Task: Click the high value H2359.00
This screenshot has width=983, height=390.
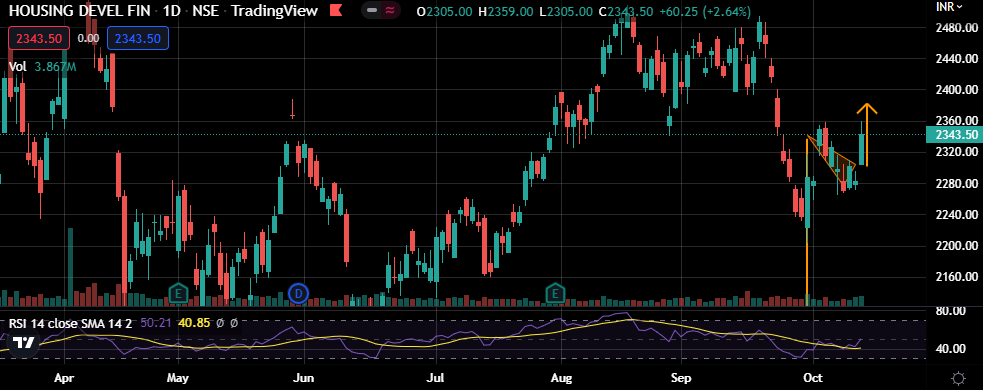Action: click(x=505, y=11)
